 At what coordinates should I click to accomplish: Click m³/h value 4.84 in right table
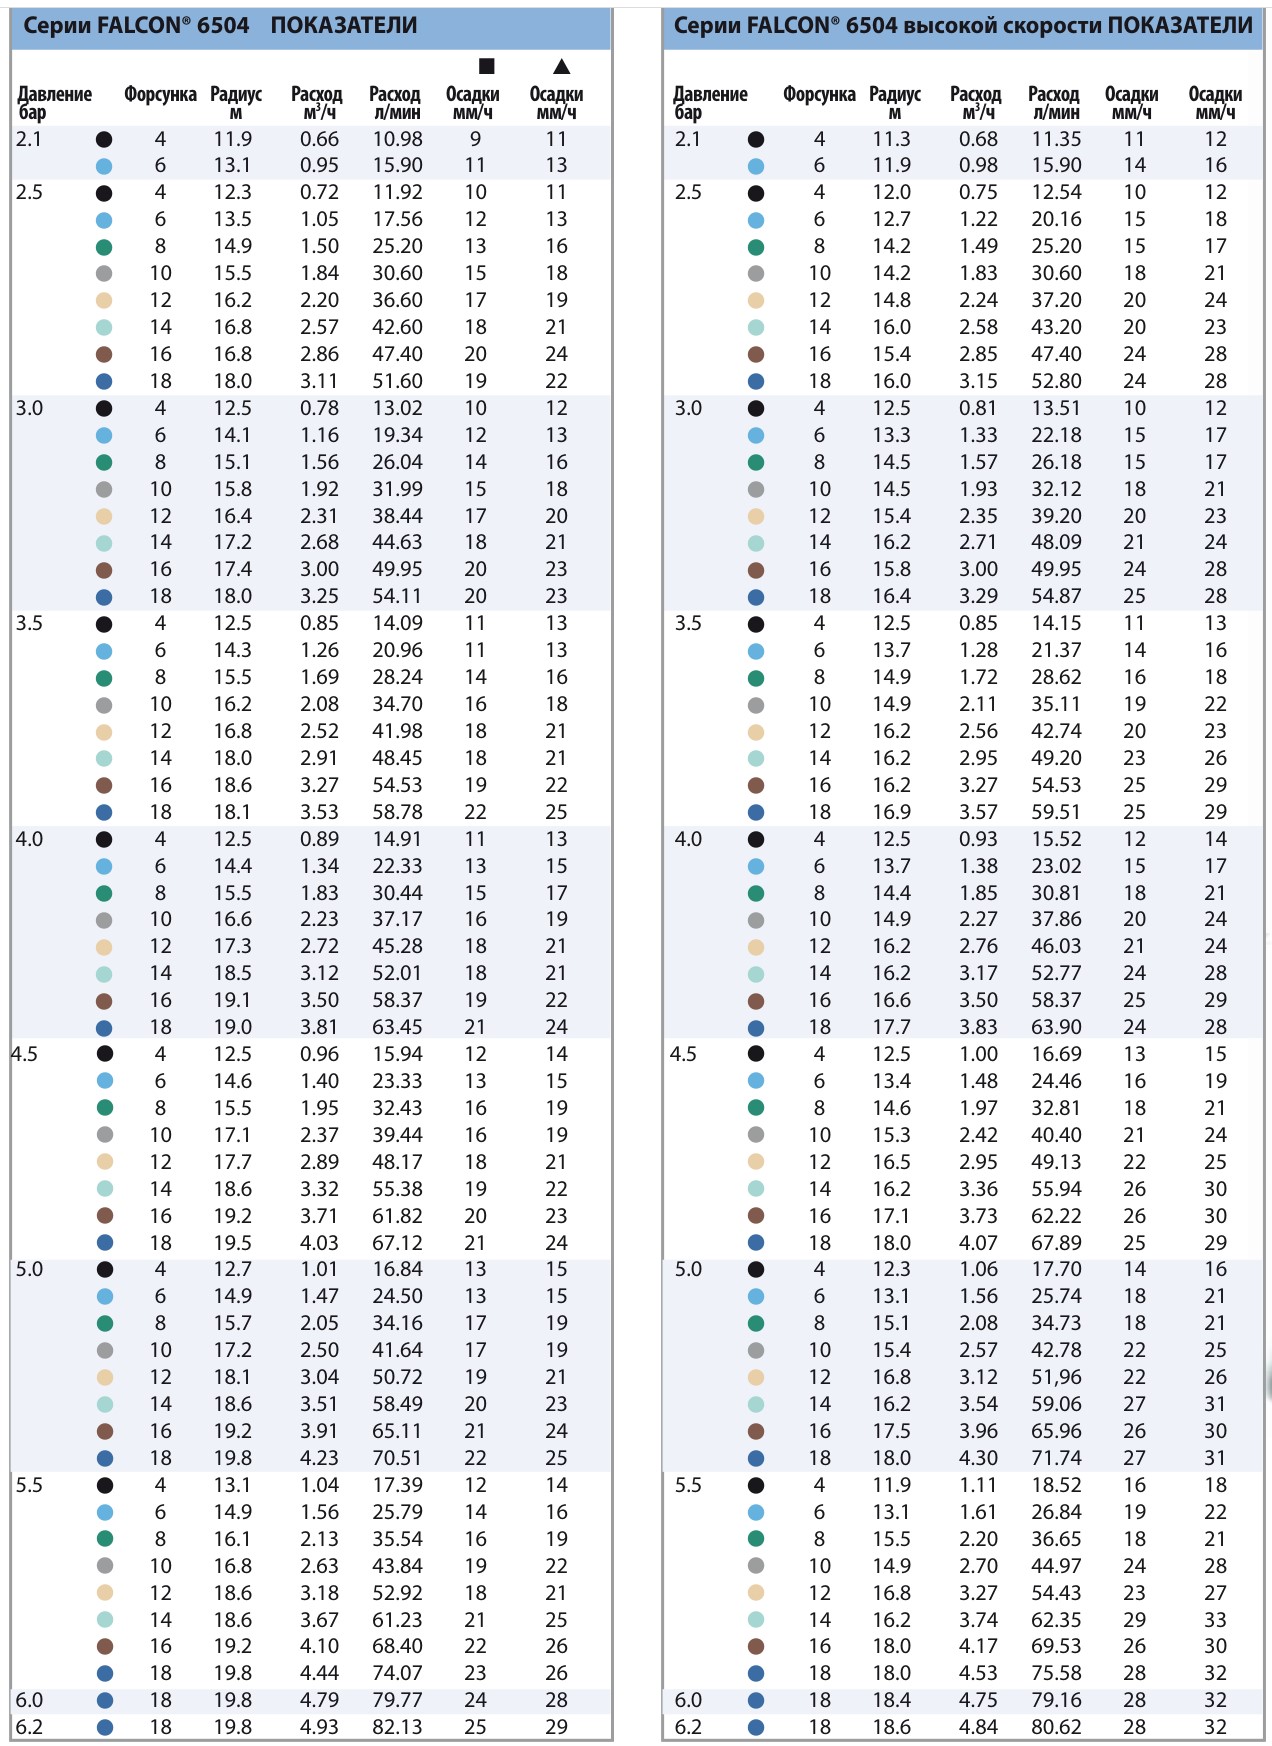pos(978,1727)
